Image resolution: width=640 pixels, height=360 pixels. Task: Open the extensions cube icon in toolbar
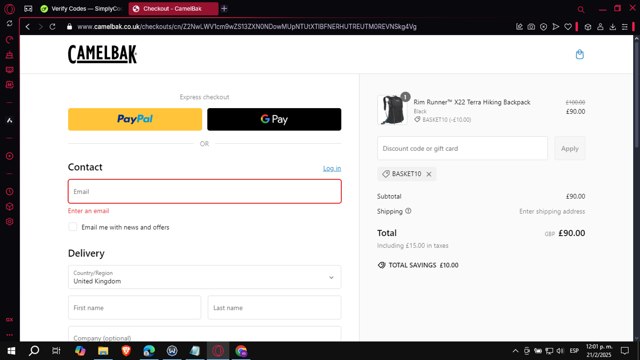pyautogui.click(x=588, y=27)
